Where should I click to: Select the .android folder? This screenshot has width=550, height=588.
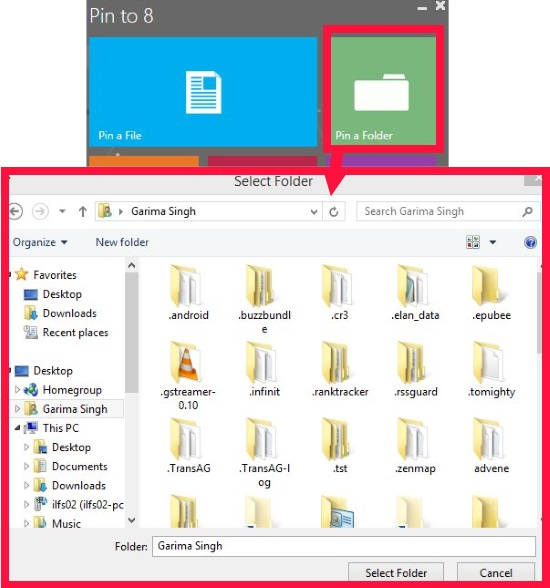(188, 293)
